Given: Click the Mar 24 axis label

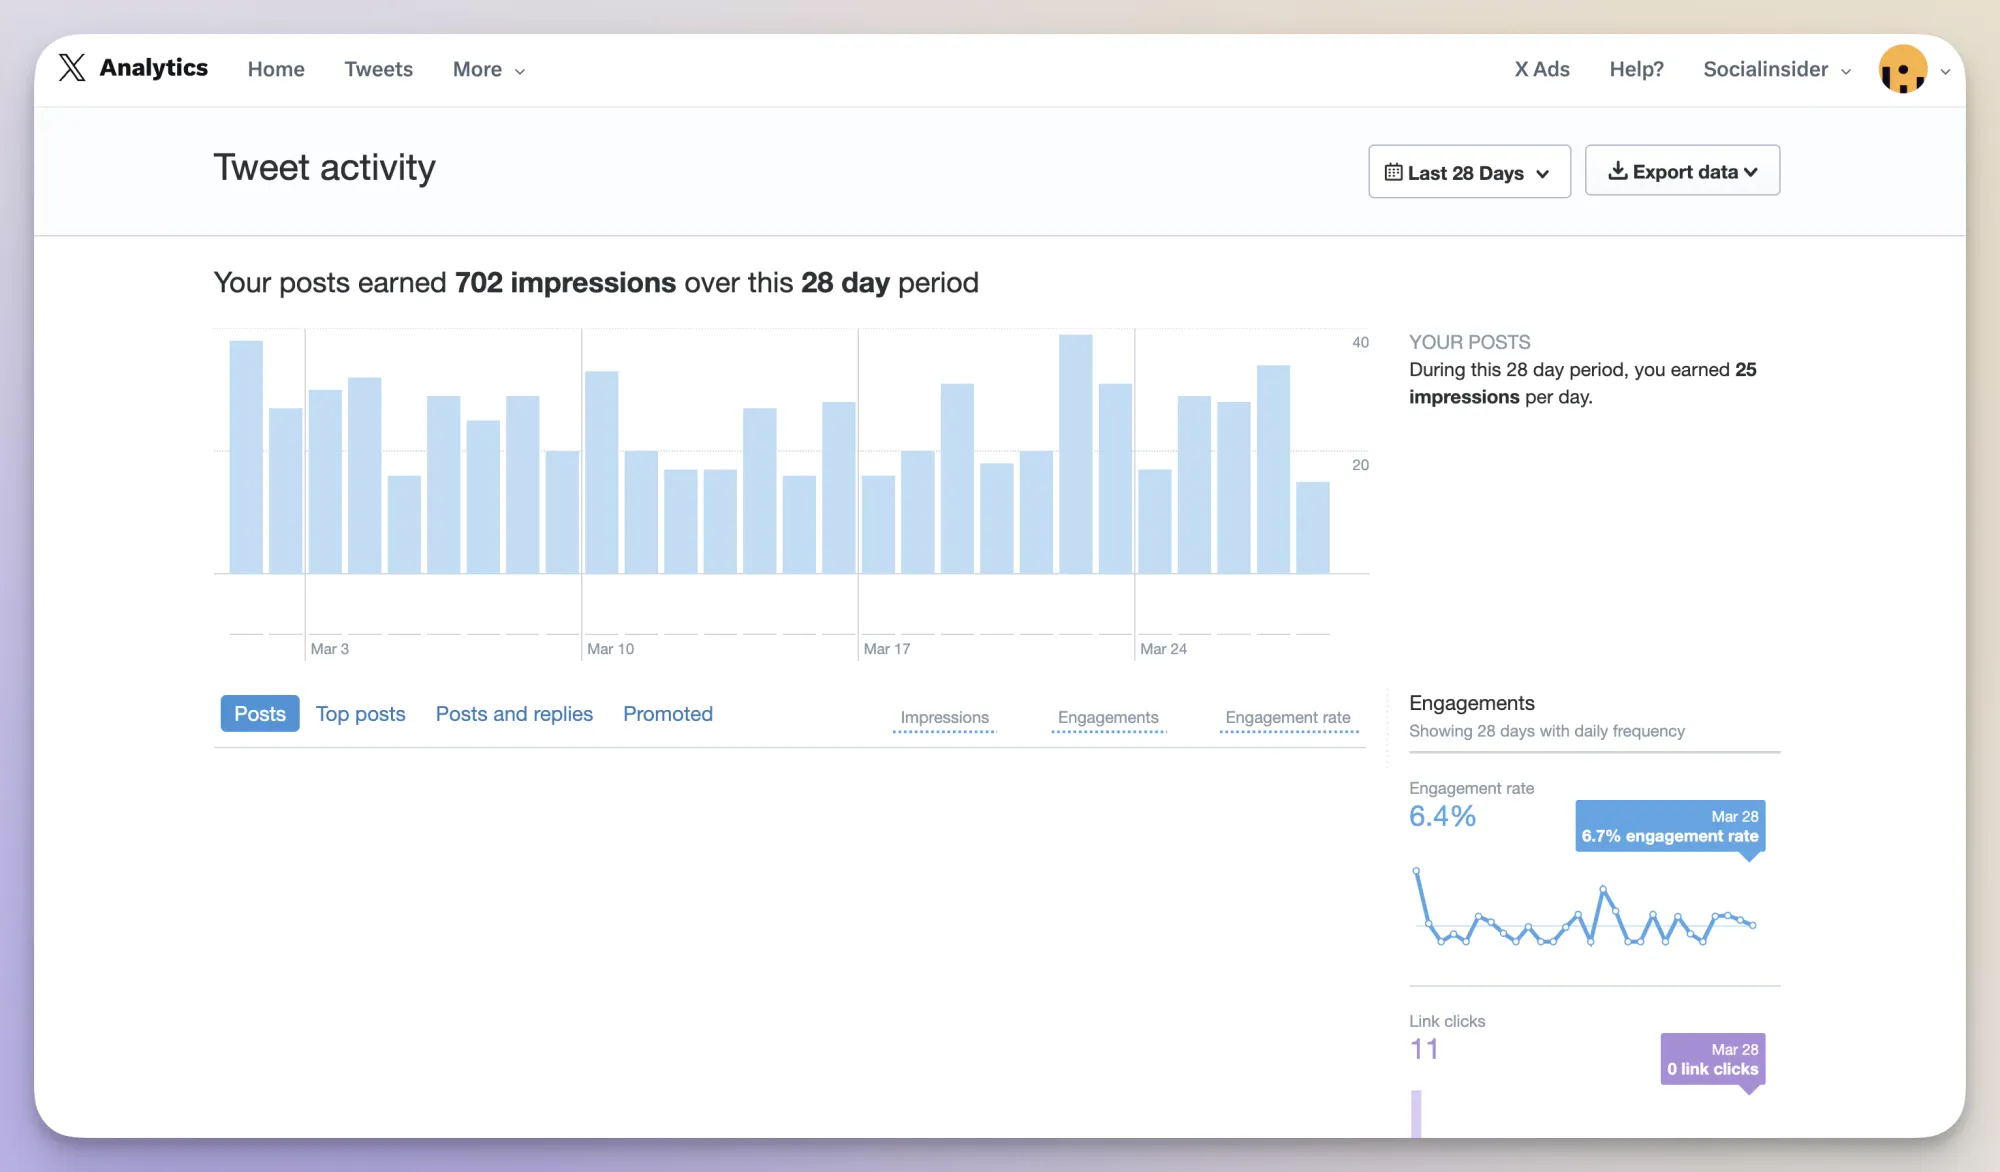Looking at the screenshot, I should point(1163,649).
